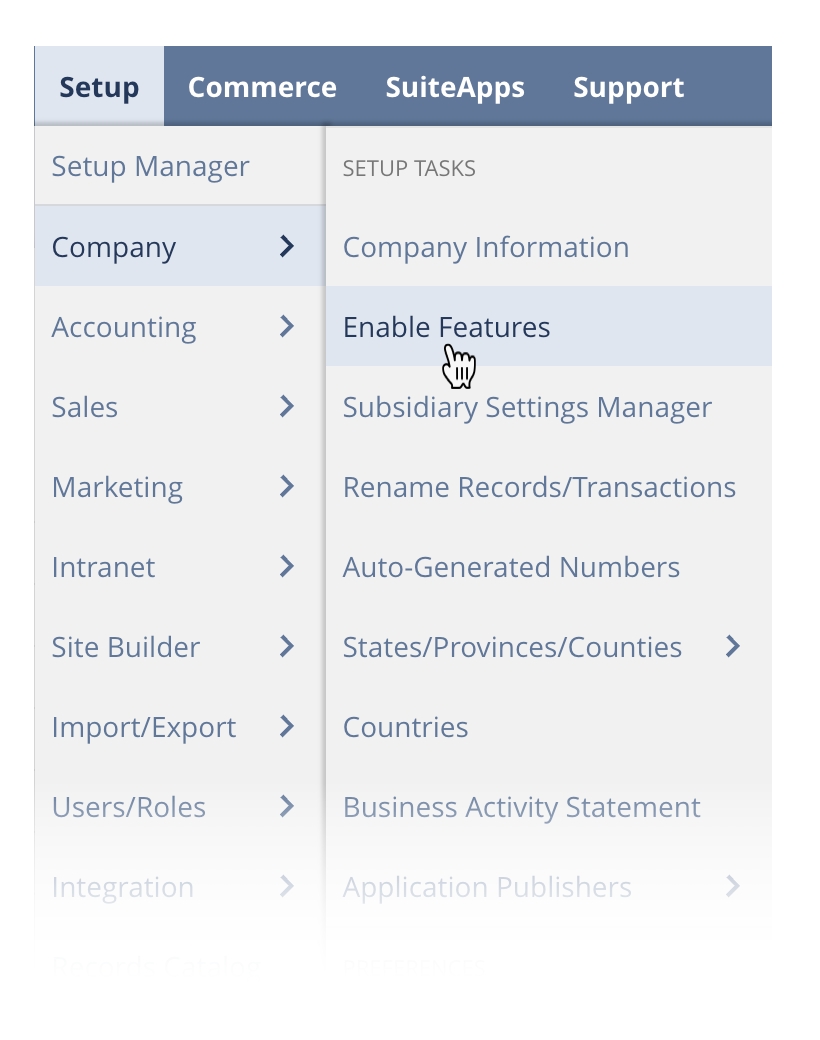820x1040 pixels.
Task: Expand the Import/Export chevron
Action: (x=287, y=726)
